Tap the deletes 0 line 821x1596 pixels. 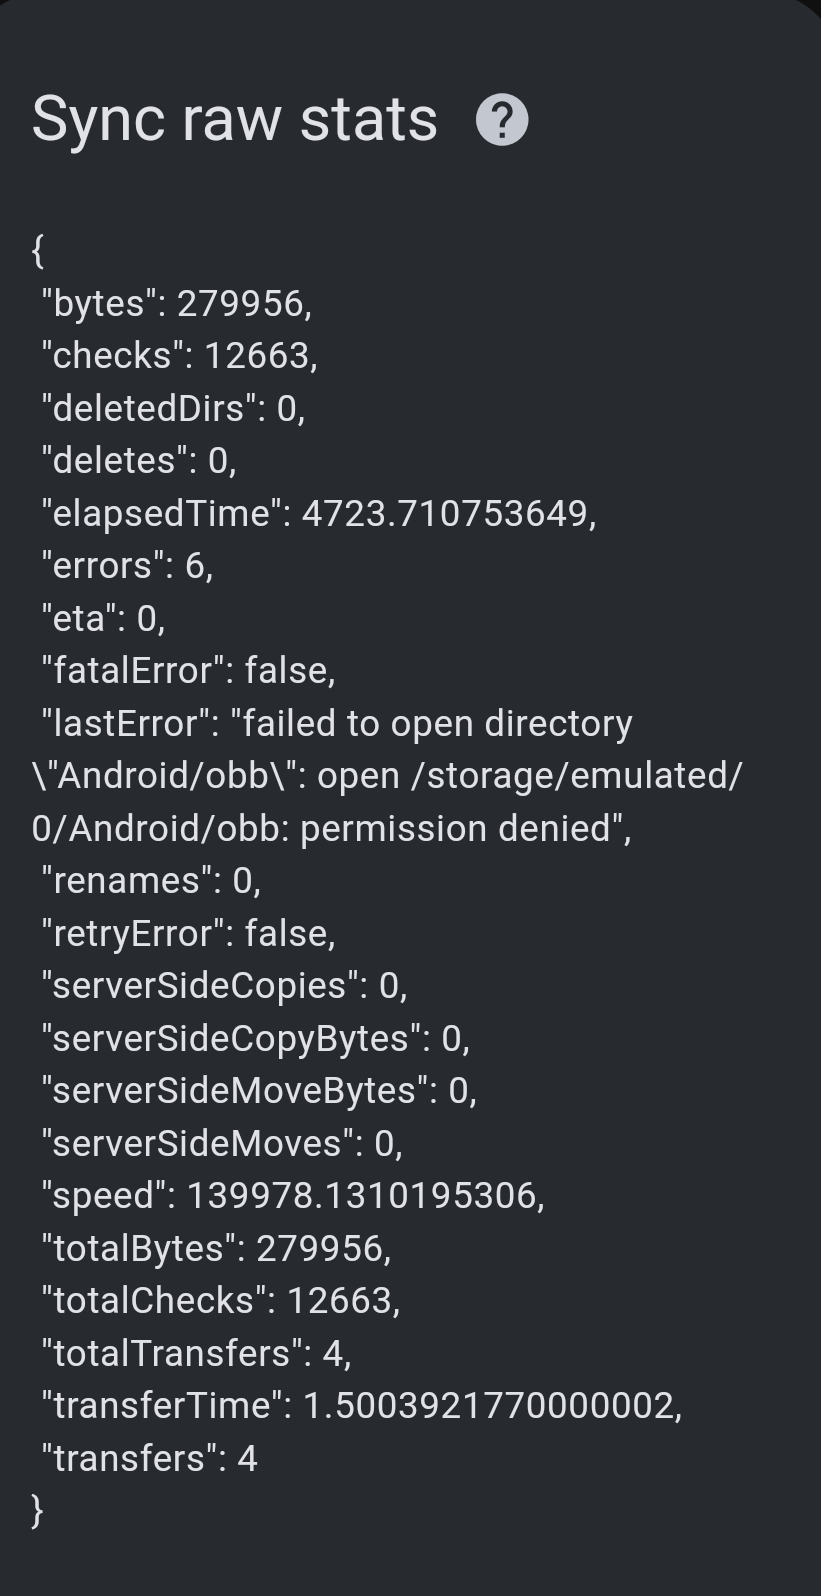pos(139,460)
